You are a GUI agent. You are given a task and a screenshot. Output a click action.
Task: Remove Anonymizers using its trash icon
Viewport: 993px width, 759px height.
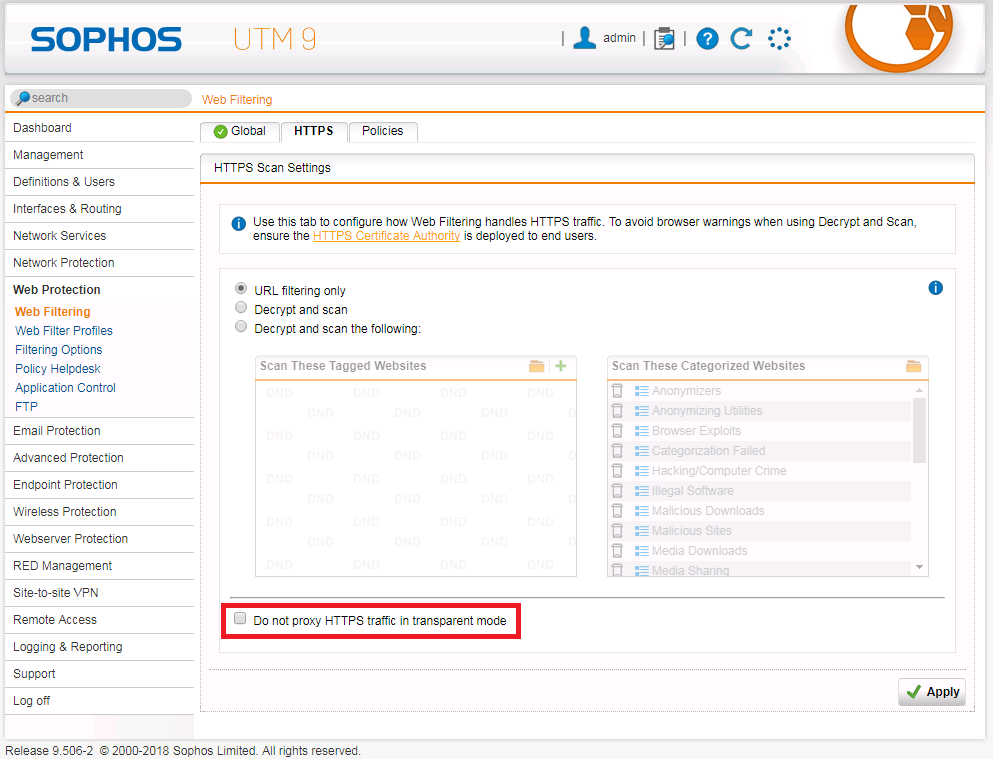coord(617,391)
